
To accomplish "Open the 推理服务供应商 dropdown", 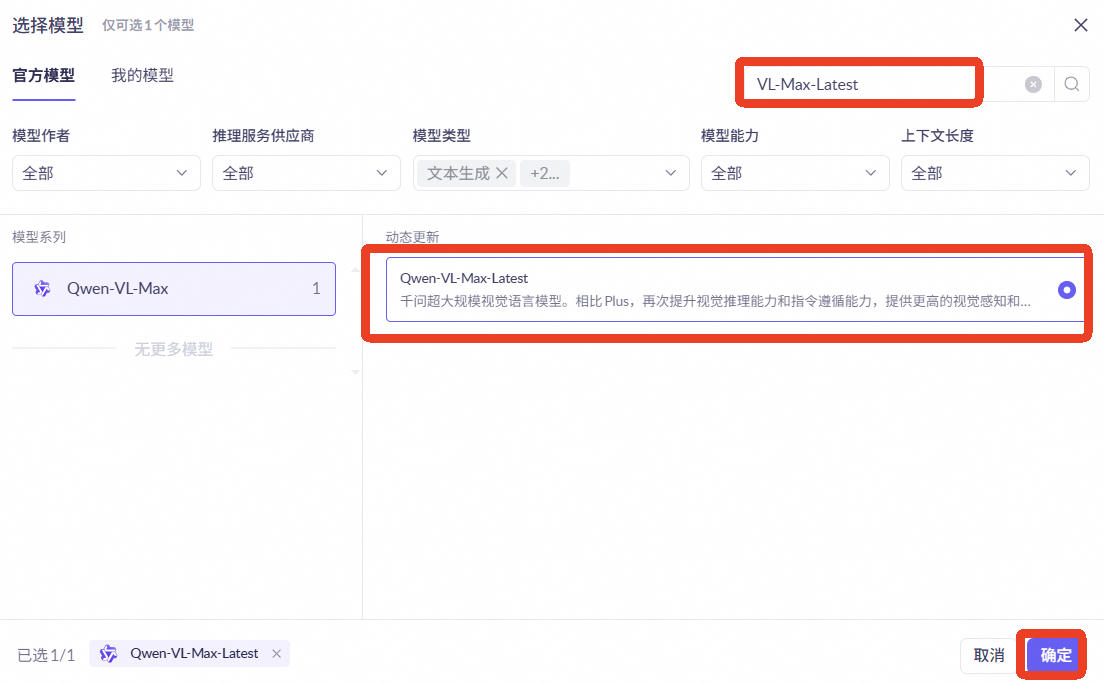I will point(306,173).
